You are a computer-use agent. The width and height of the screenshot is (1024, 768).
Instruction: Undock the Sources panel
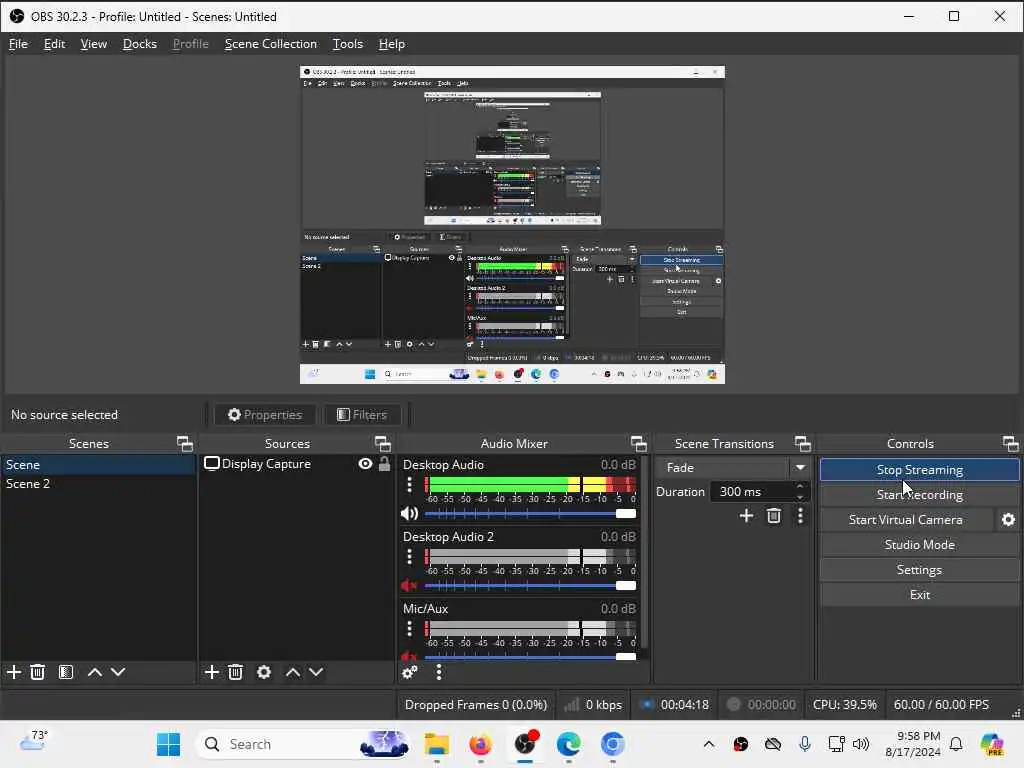[x=383, y=444]
